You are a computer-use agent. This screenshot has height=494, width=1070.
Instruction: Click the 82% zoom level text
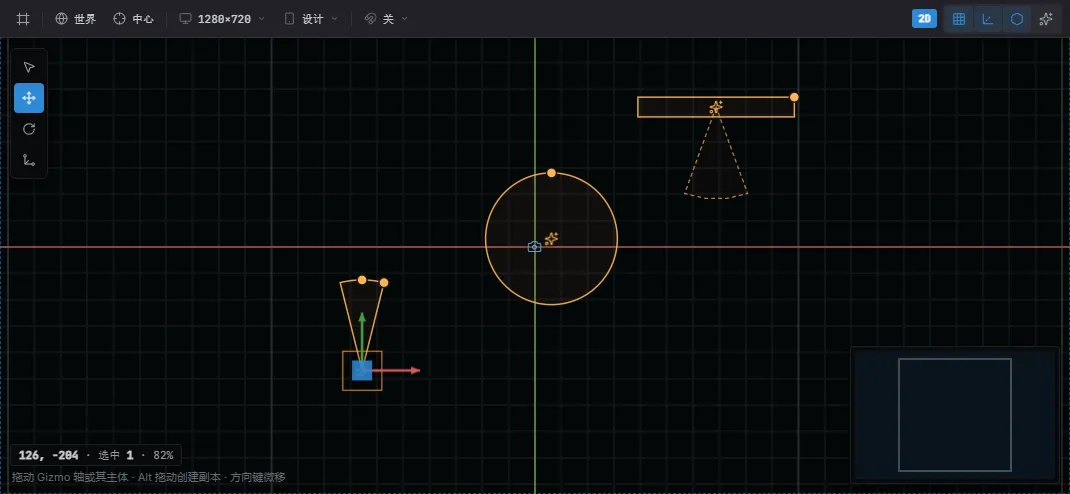[163, 454]
